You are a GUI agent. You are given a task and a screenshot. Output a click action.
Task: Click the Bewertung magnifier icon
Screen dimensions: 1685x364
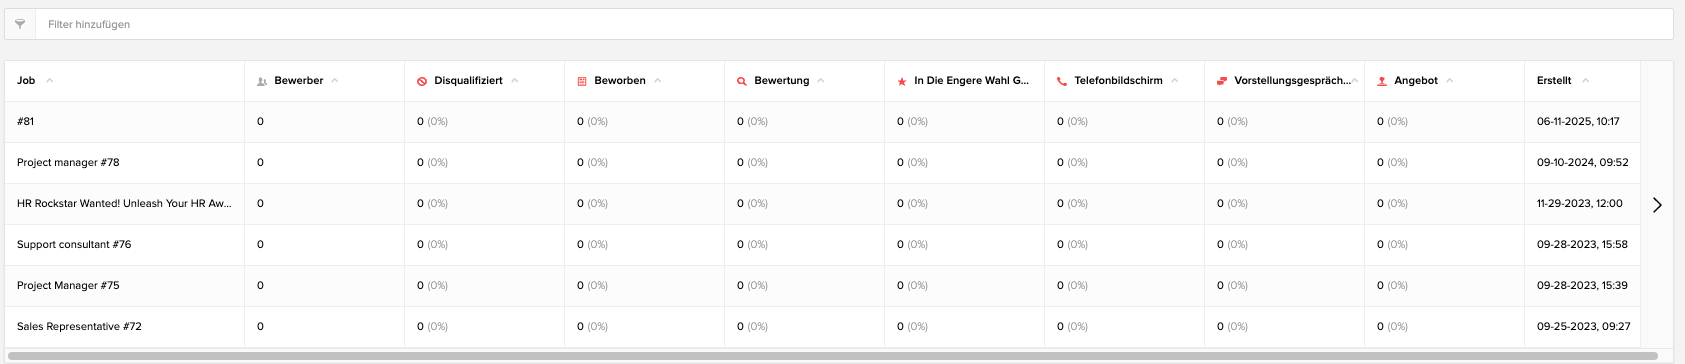point(742,81)
